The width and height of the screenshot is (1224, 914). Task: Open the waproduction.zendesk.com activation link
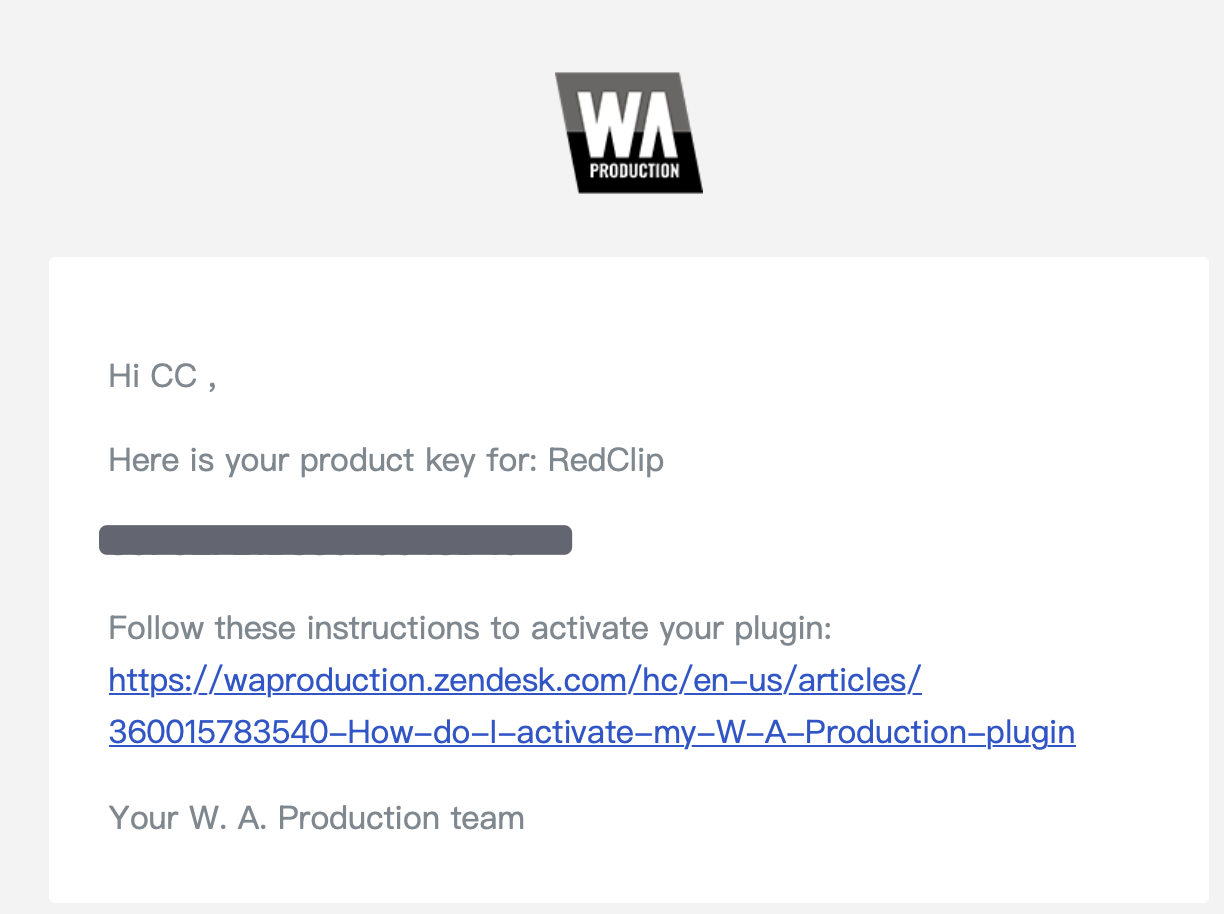(592, 706)
